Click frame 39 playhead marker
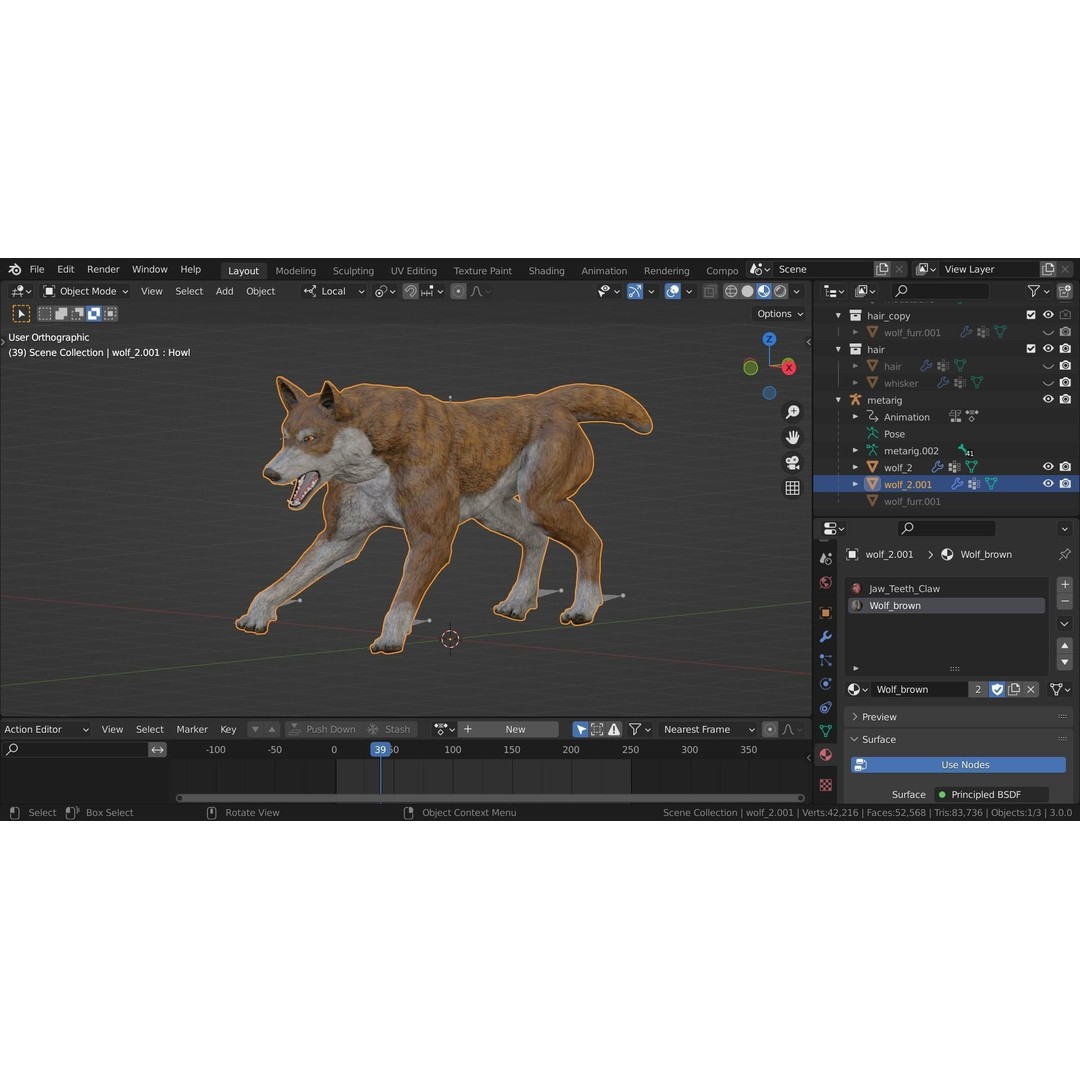Image resolution: width=1080 pixels, height=1080 pixels. 380,749
